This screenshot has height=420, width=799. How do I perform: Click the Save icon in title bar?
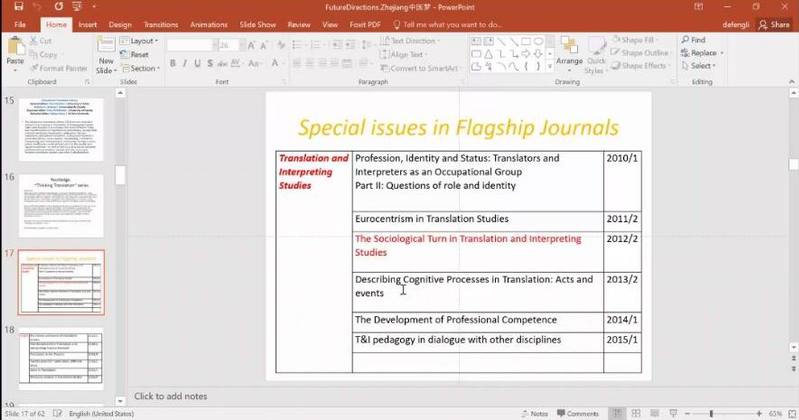19,7
